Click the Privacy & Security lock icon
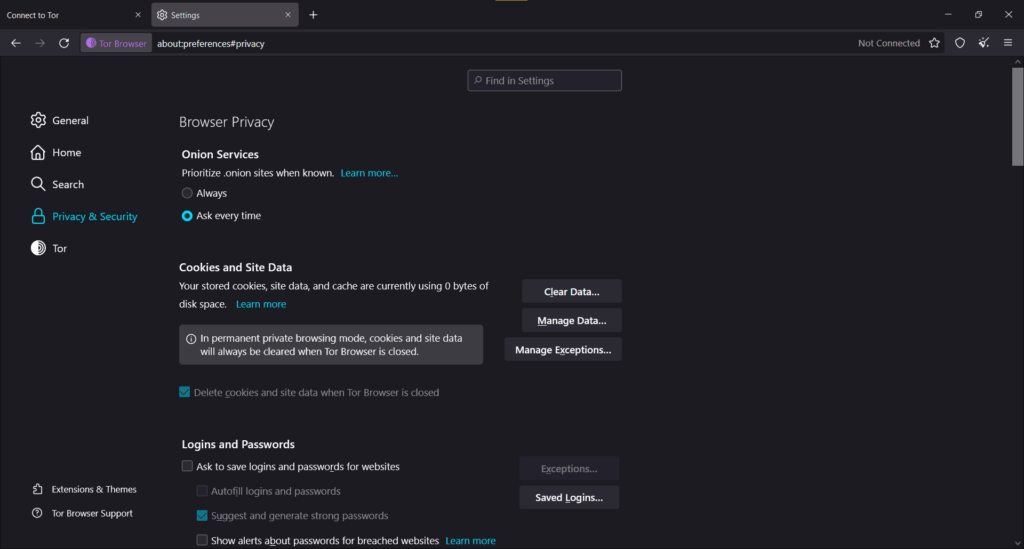Screen dimensions: 1024x549 pos(38,216)
